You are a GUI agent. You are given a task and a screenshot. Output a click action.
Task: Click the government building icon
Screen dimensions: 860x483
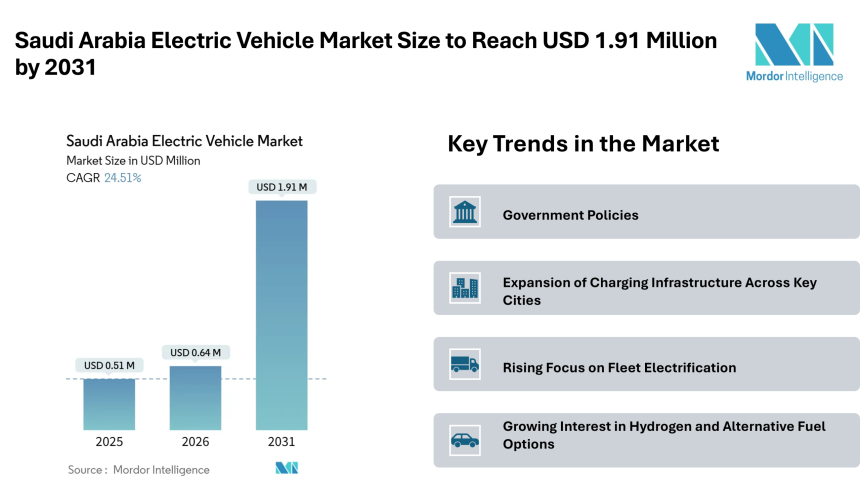click(x=464, y=212)
